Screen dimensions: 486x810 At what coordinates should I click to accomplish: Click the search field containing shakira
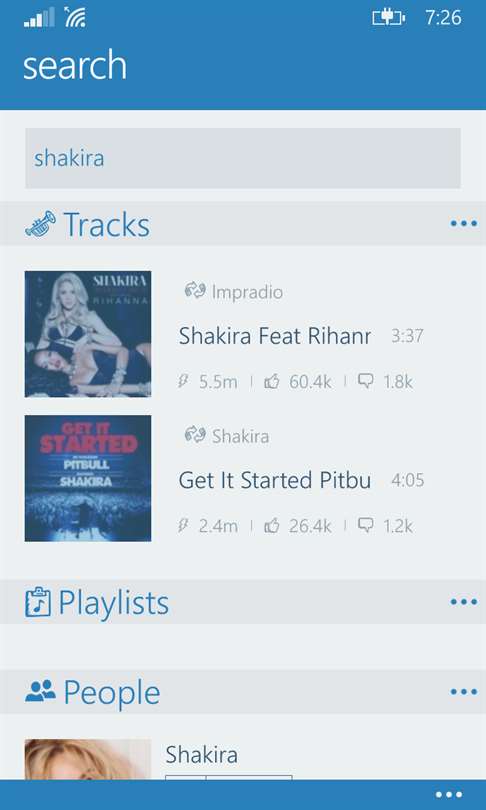243,158
